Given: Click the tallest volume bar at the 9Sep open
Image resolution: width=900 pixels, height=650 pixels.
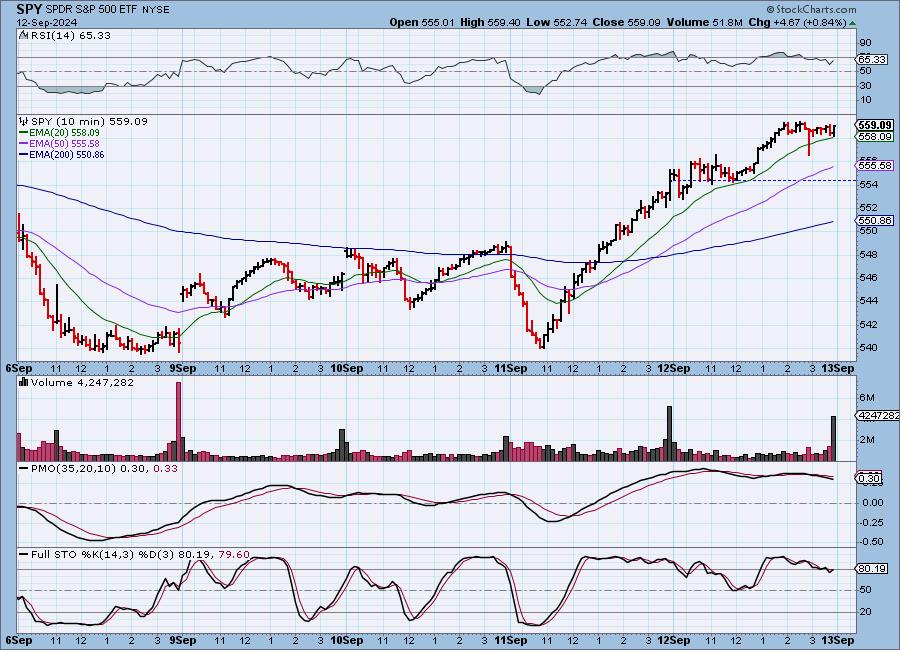Looking at the screenshot, I should (179, 421).
